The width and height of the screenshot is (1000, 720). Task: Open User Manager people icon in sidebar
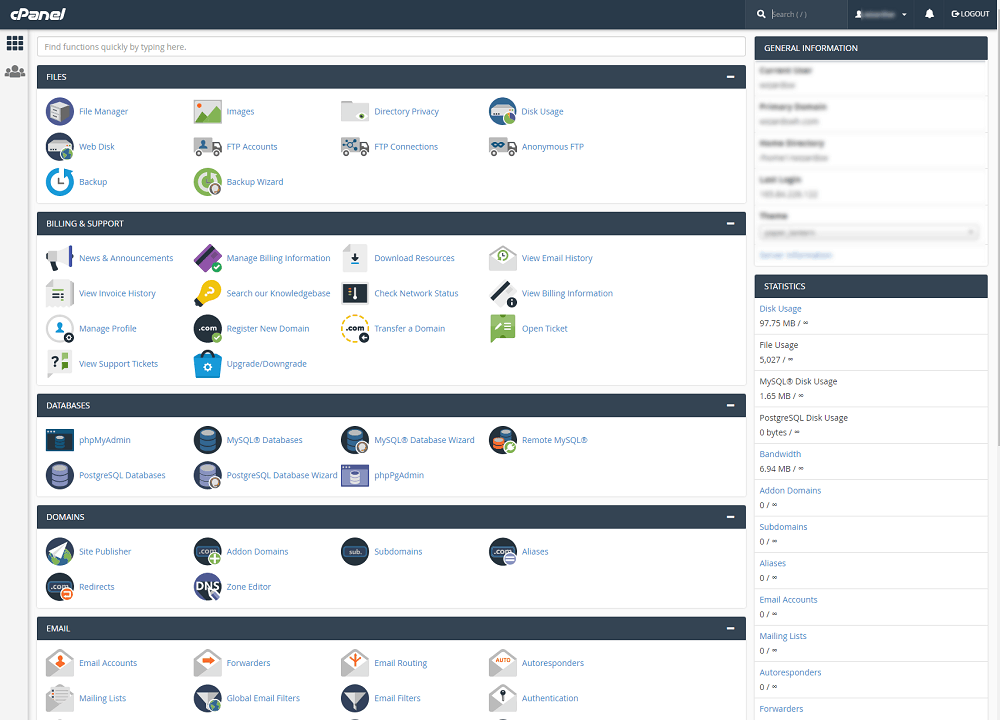15,71
